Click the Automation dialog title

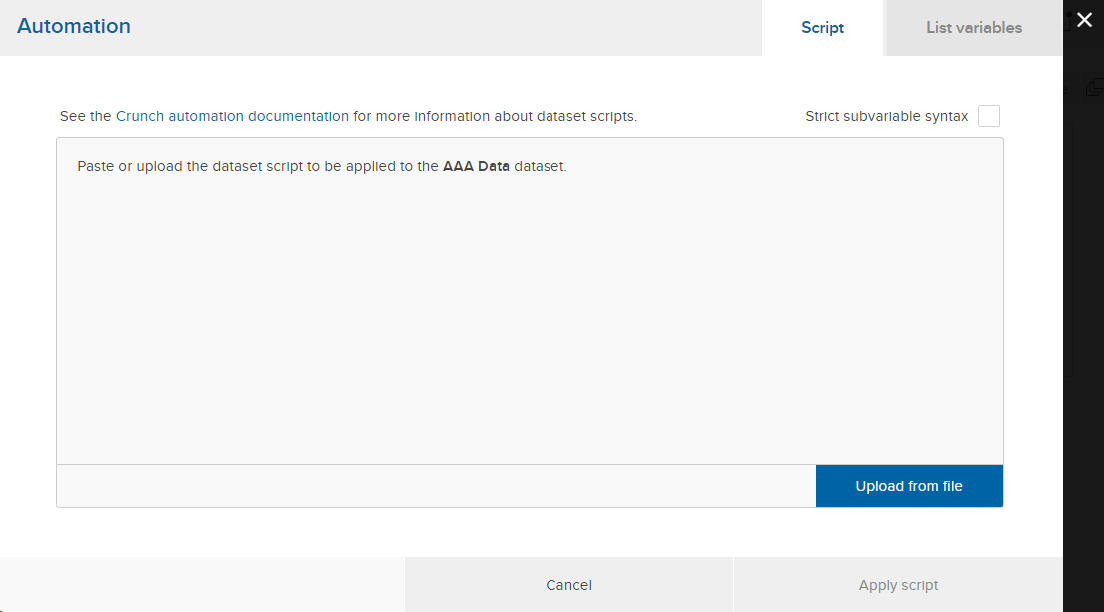(x=74, y=26)
